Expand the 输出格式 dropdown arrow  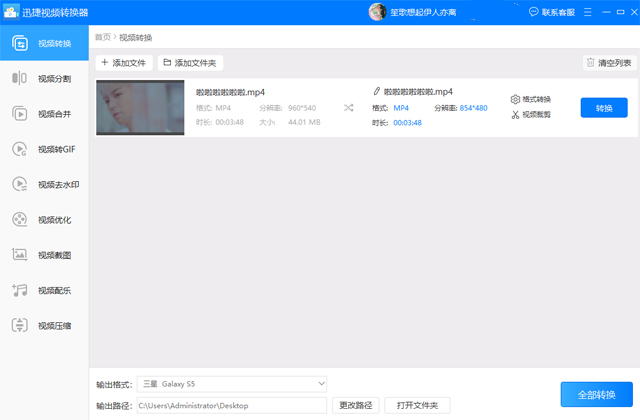click(321, 384)
